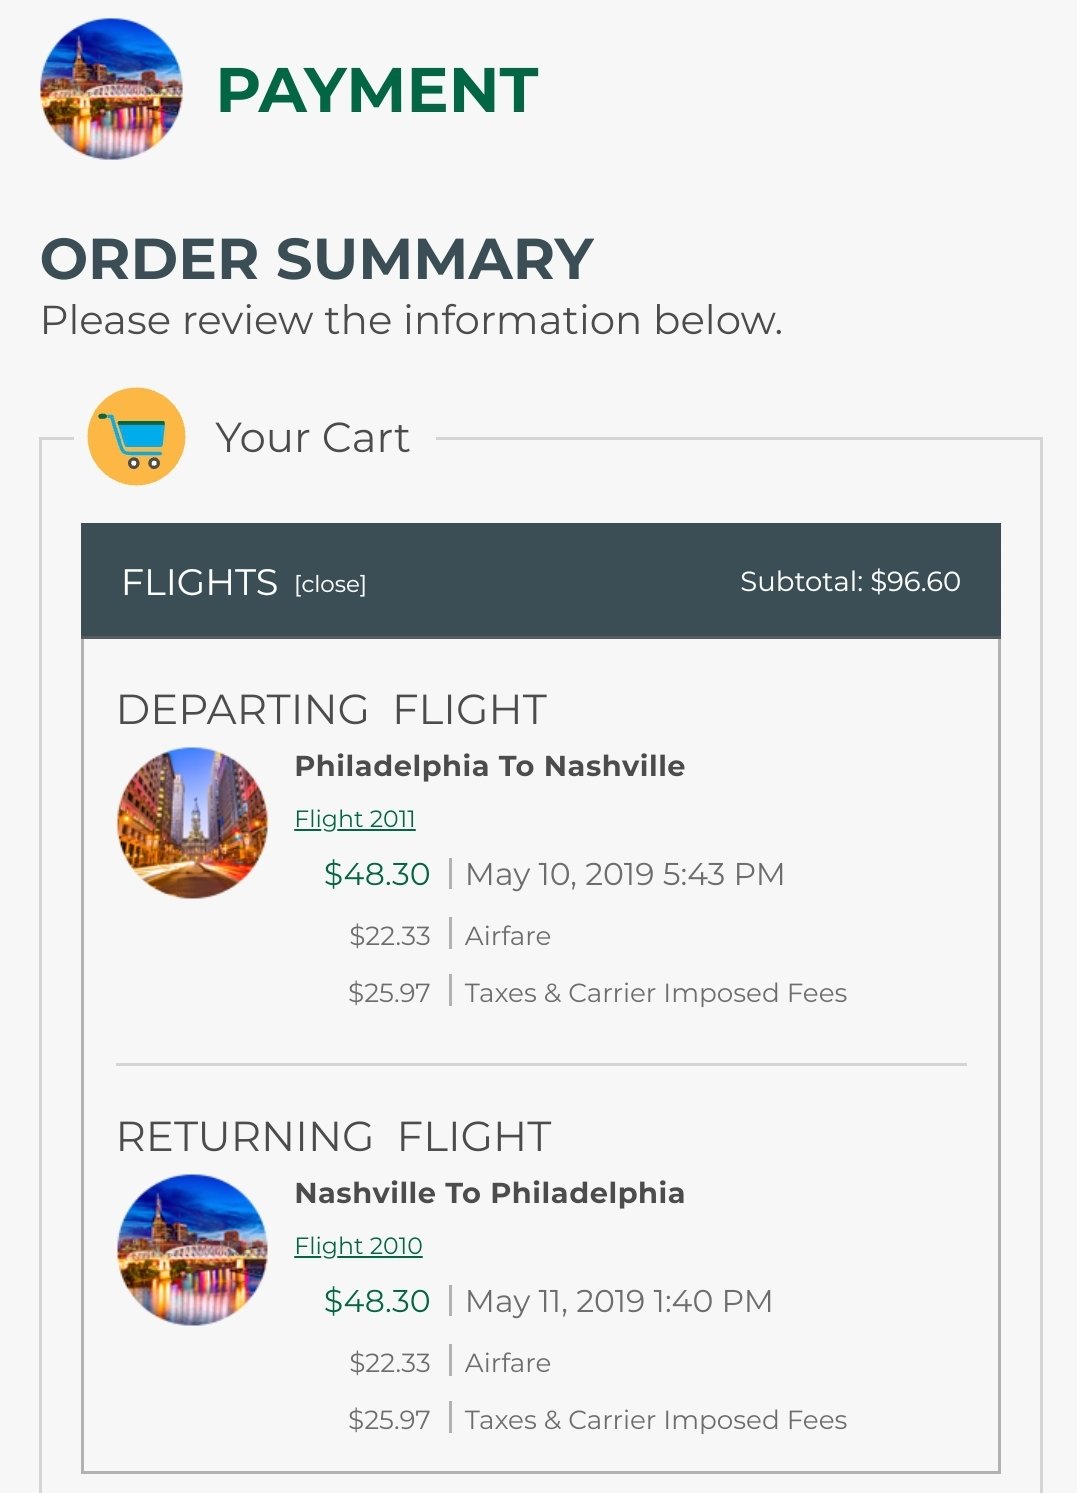
Task: Click the May 10, 2019 5:43 PM date
Action: [x=624, y=874]
